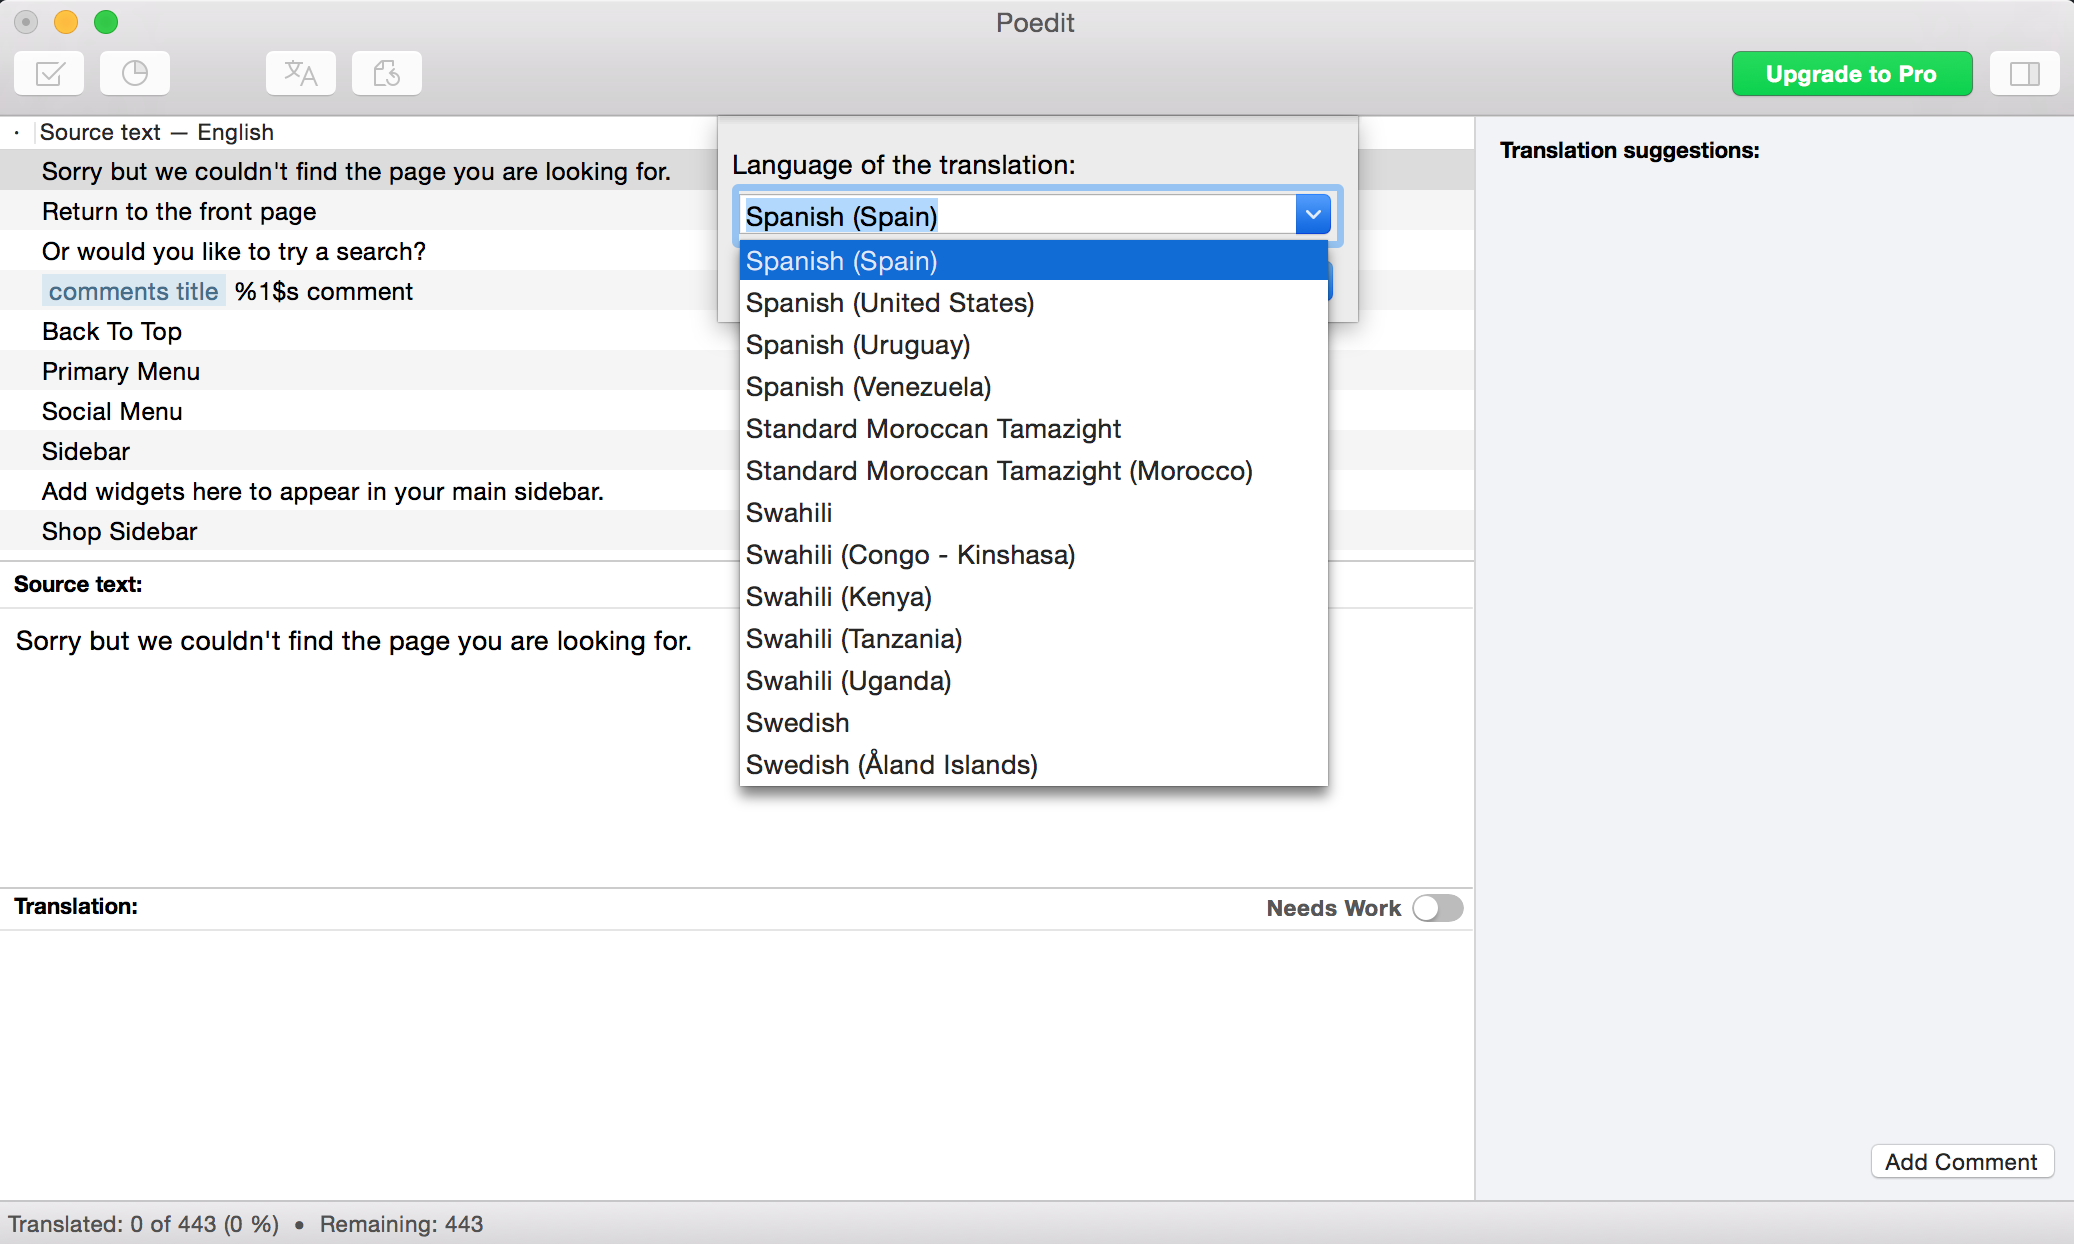Select the "Sidebar" string row
2074x1244 pixels.
(368, 451)
